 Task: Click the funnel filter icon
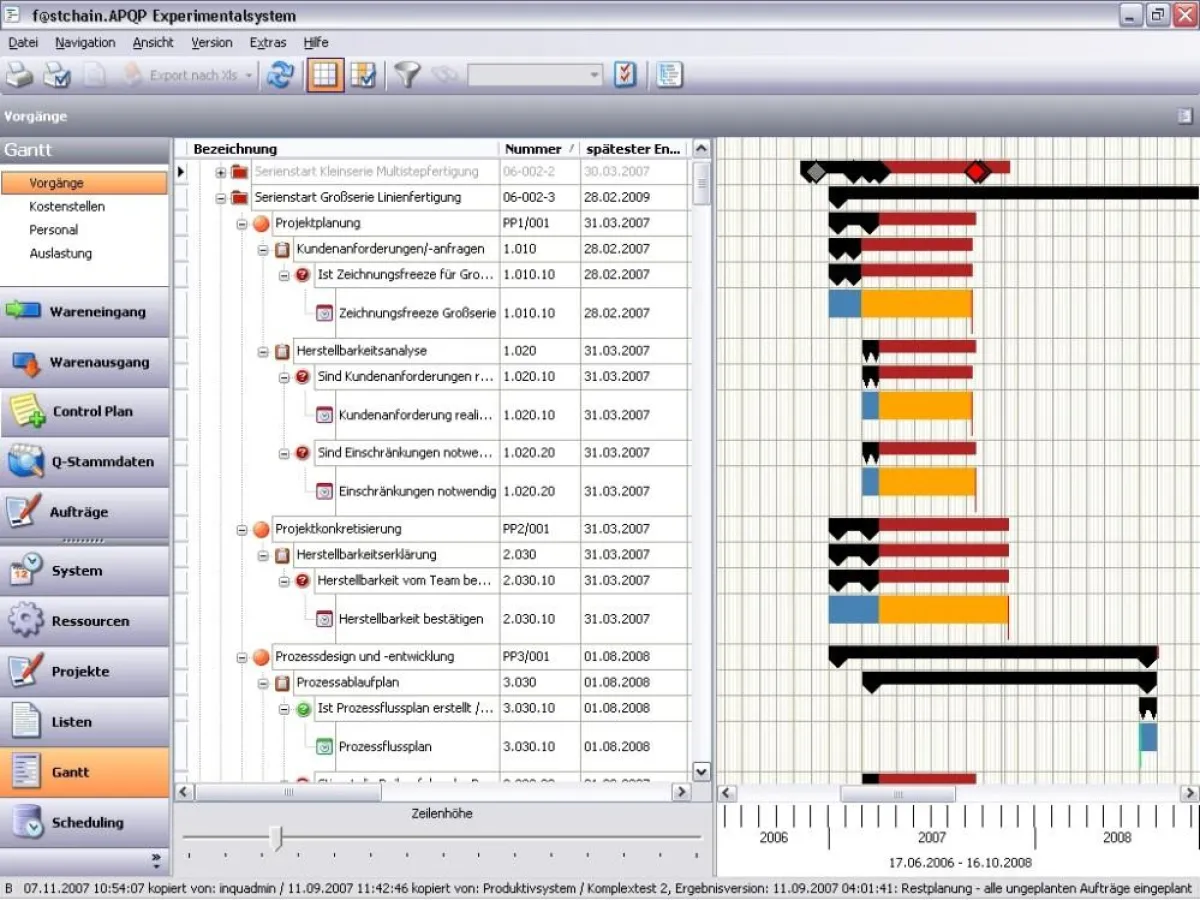(x=406, y=75)
